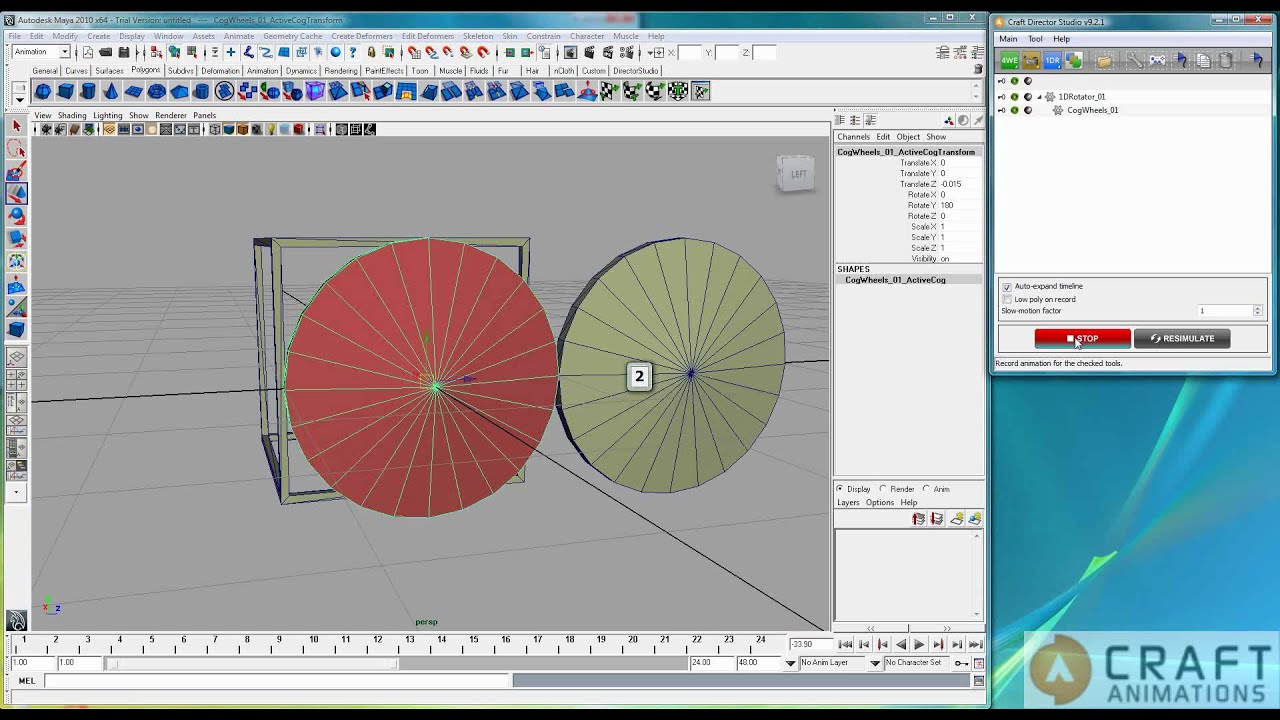The height and width of the screenshot is (720, 1280).
Task: Toggle the lock icon in status line
Action: pyautogui.click(x=371, y=52)
